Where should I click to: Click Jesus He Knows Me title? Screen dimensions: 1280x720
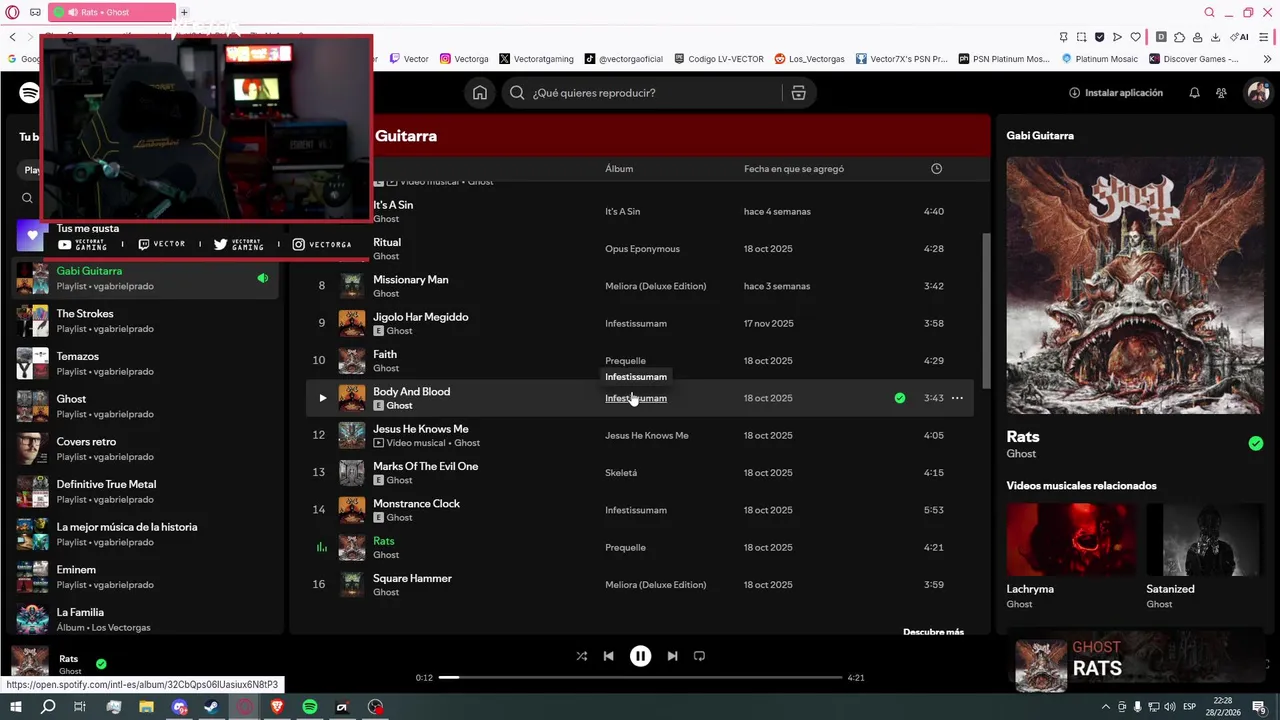(420, 429)
